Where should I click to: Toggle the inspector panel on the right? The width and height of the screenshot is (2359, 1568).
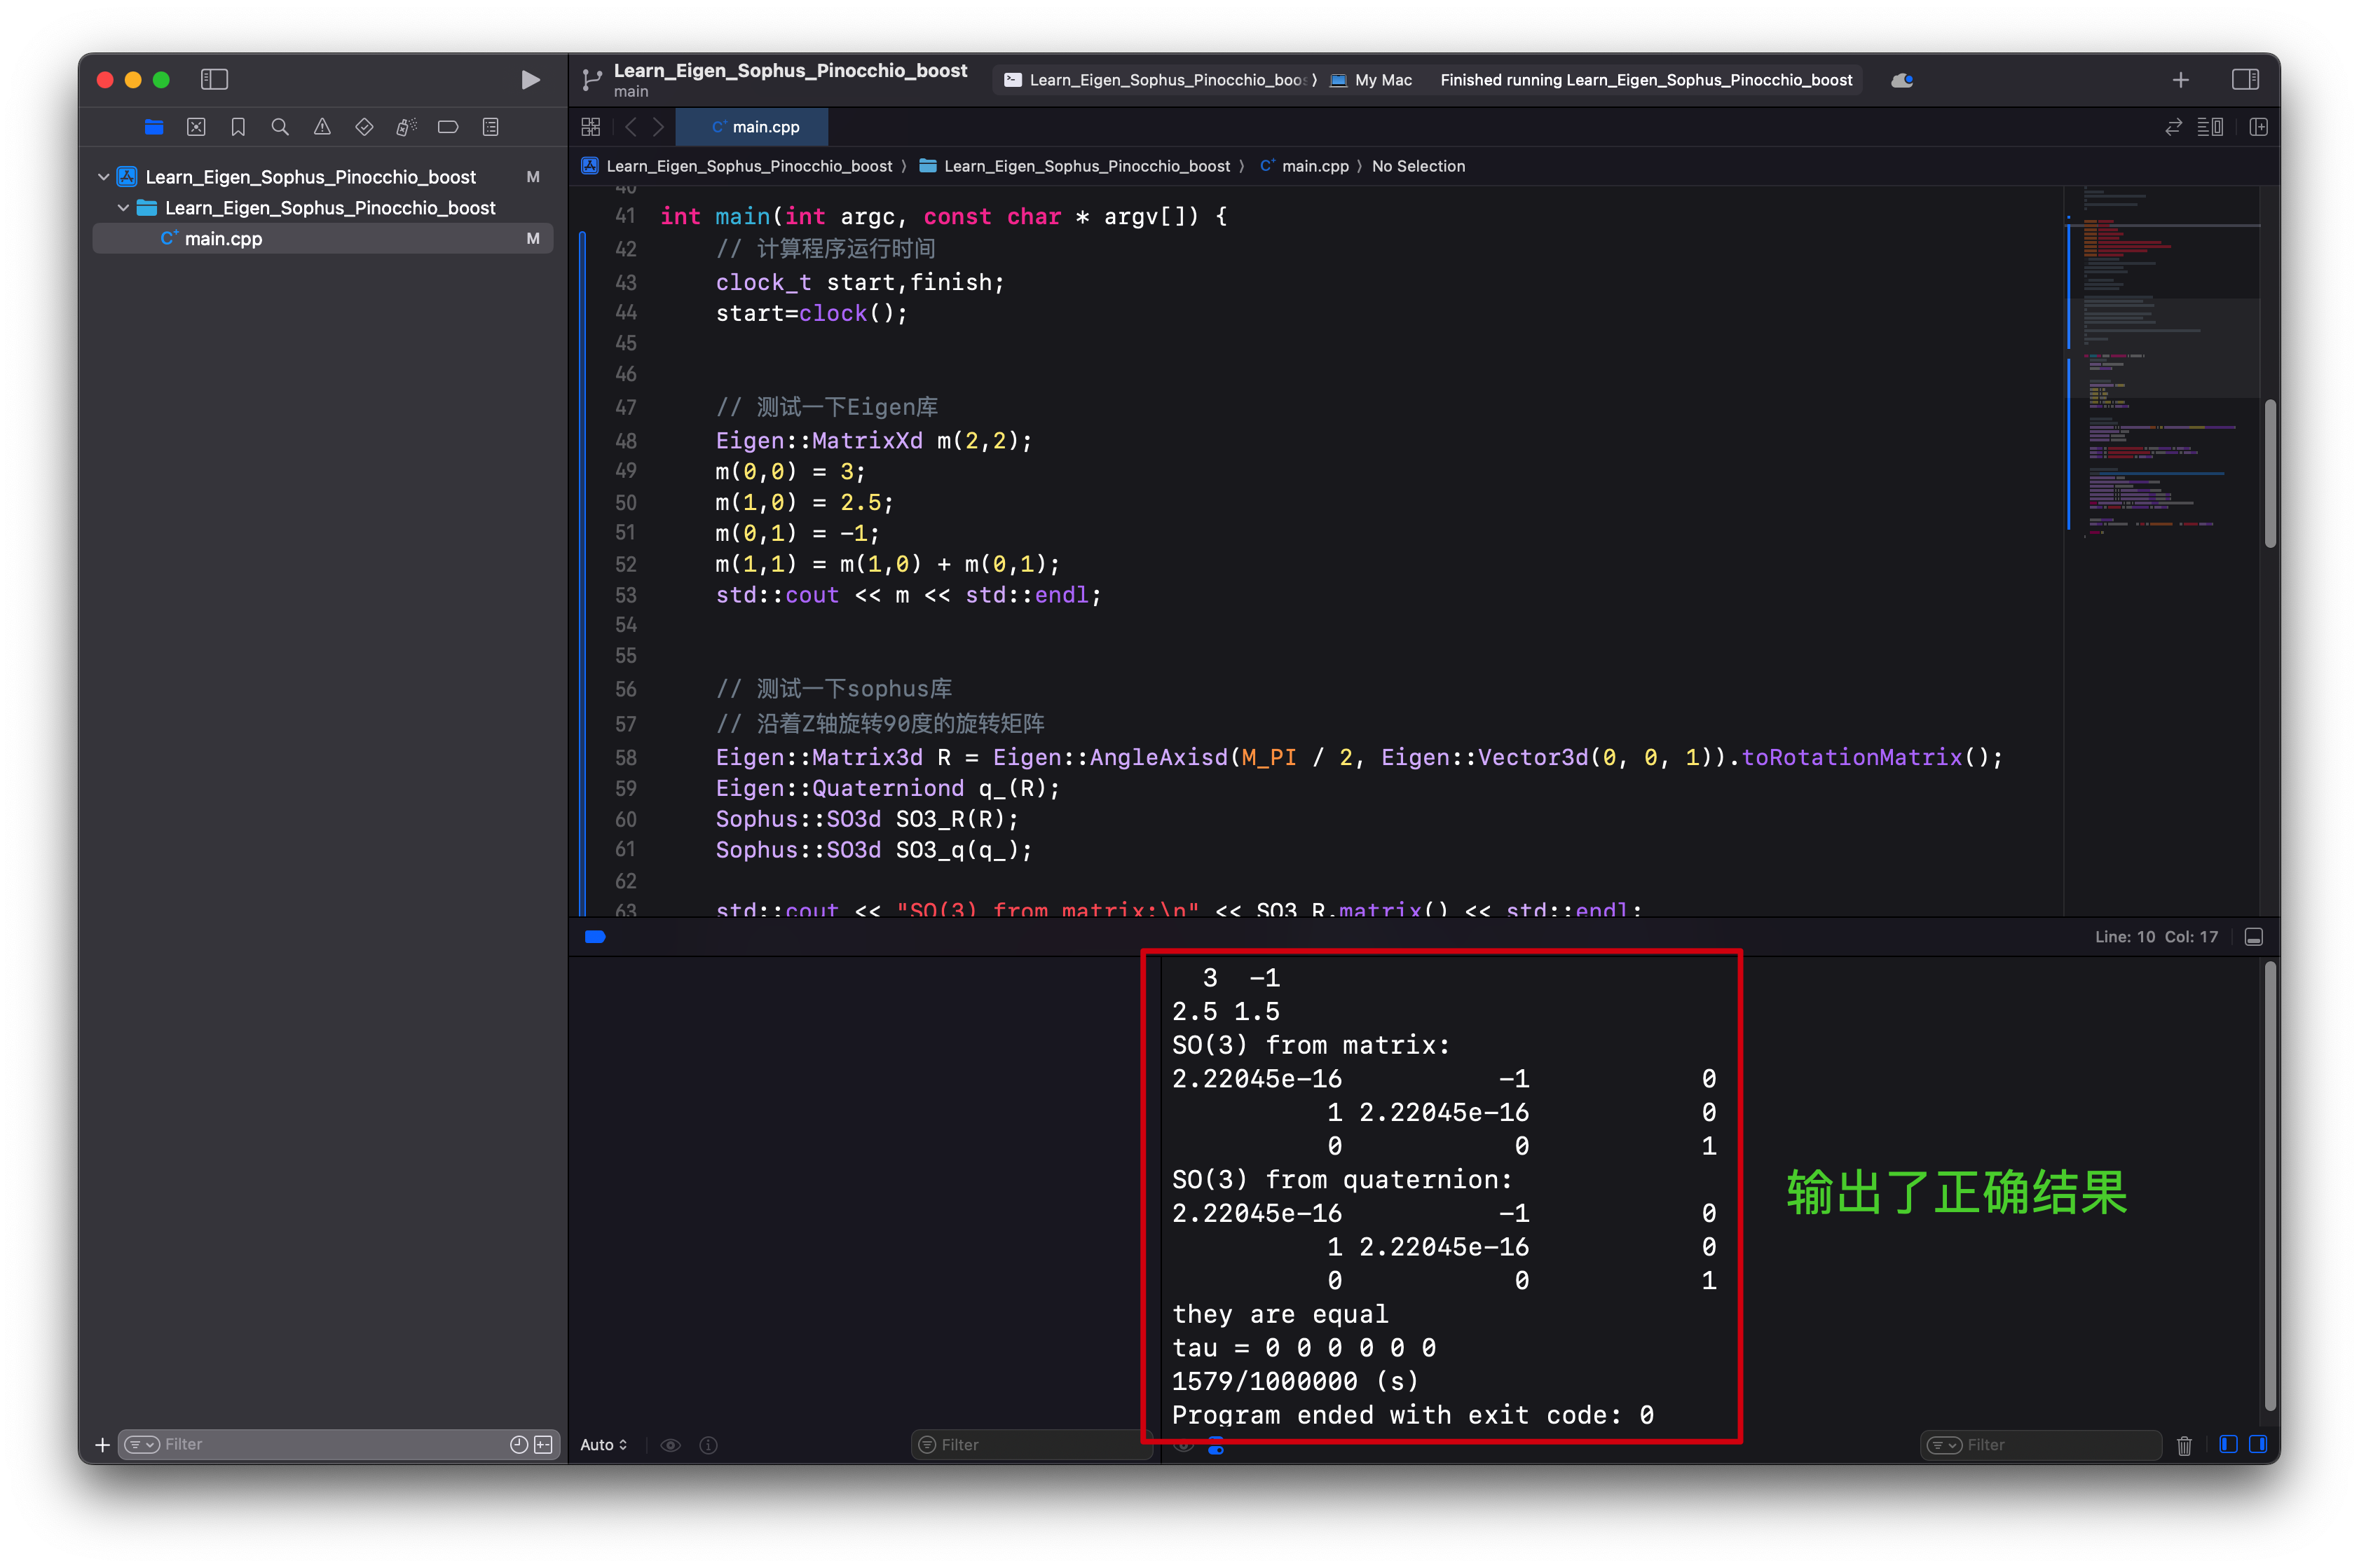point(2245,79)
